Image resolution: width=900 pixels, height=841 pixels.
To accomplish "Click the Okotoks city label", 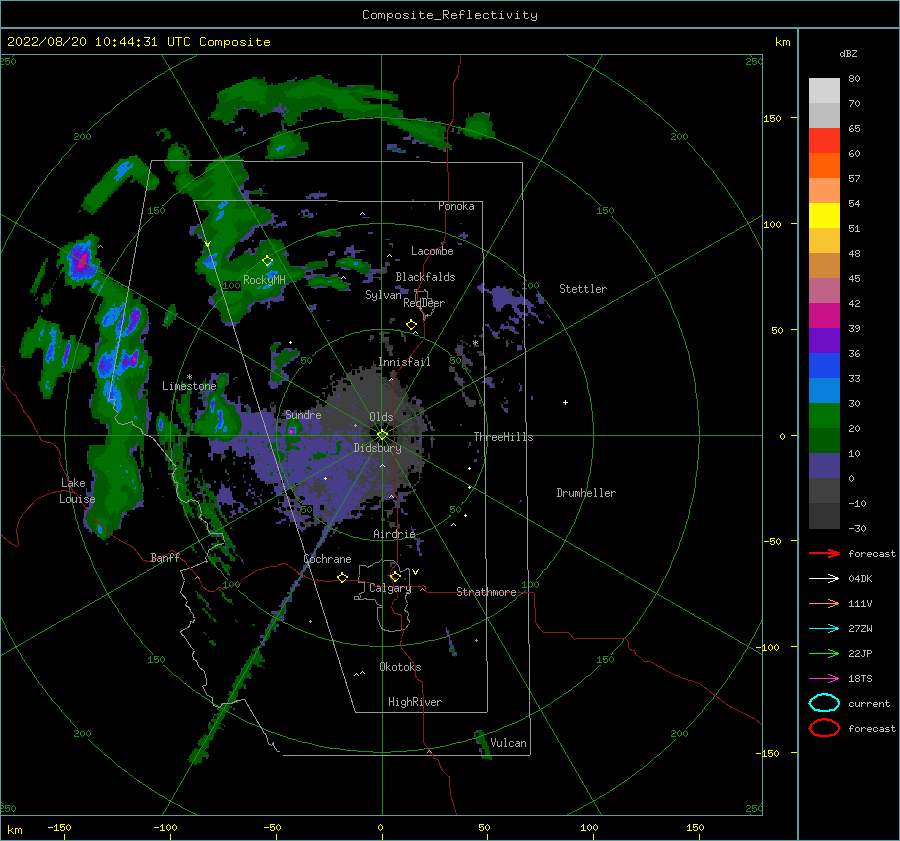I will point(400,667).
